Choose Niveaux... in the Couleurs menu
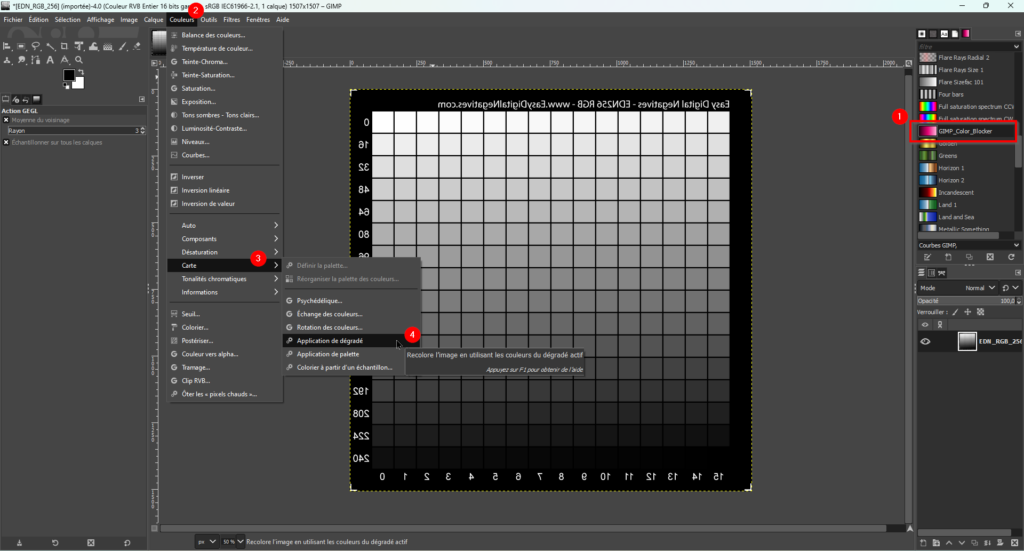Viewport: 1024px width, 551px height. click(x=225, y=142)
